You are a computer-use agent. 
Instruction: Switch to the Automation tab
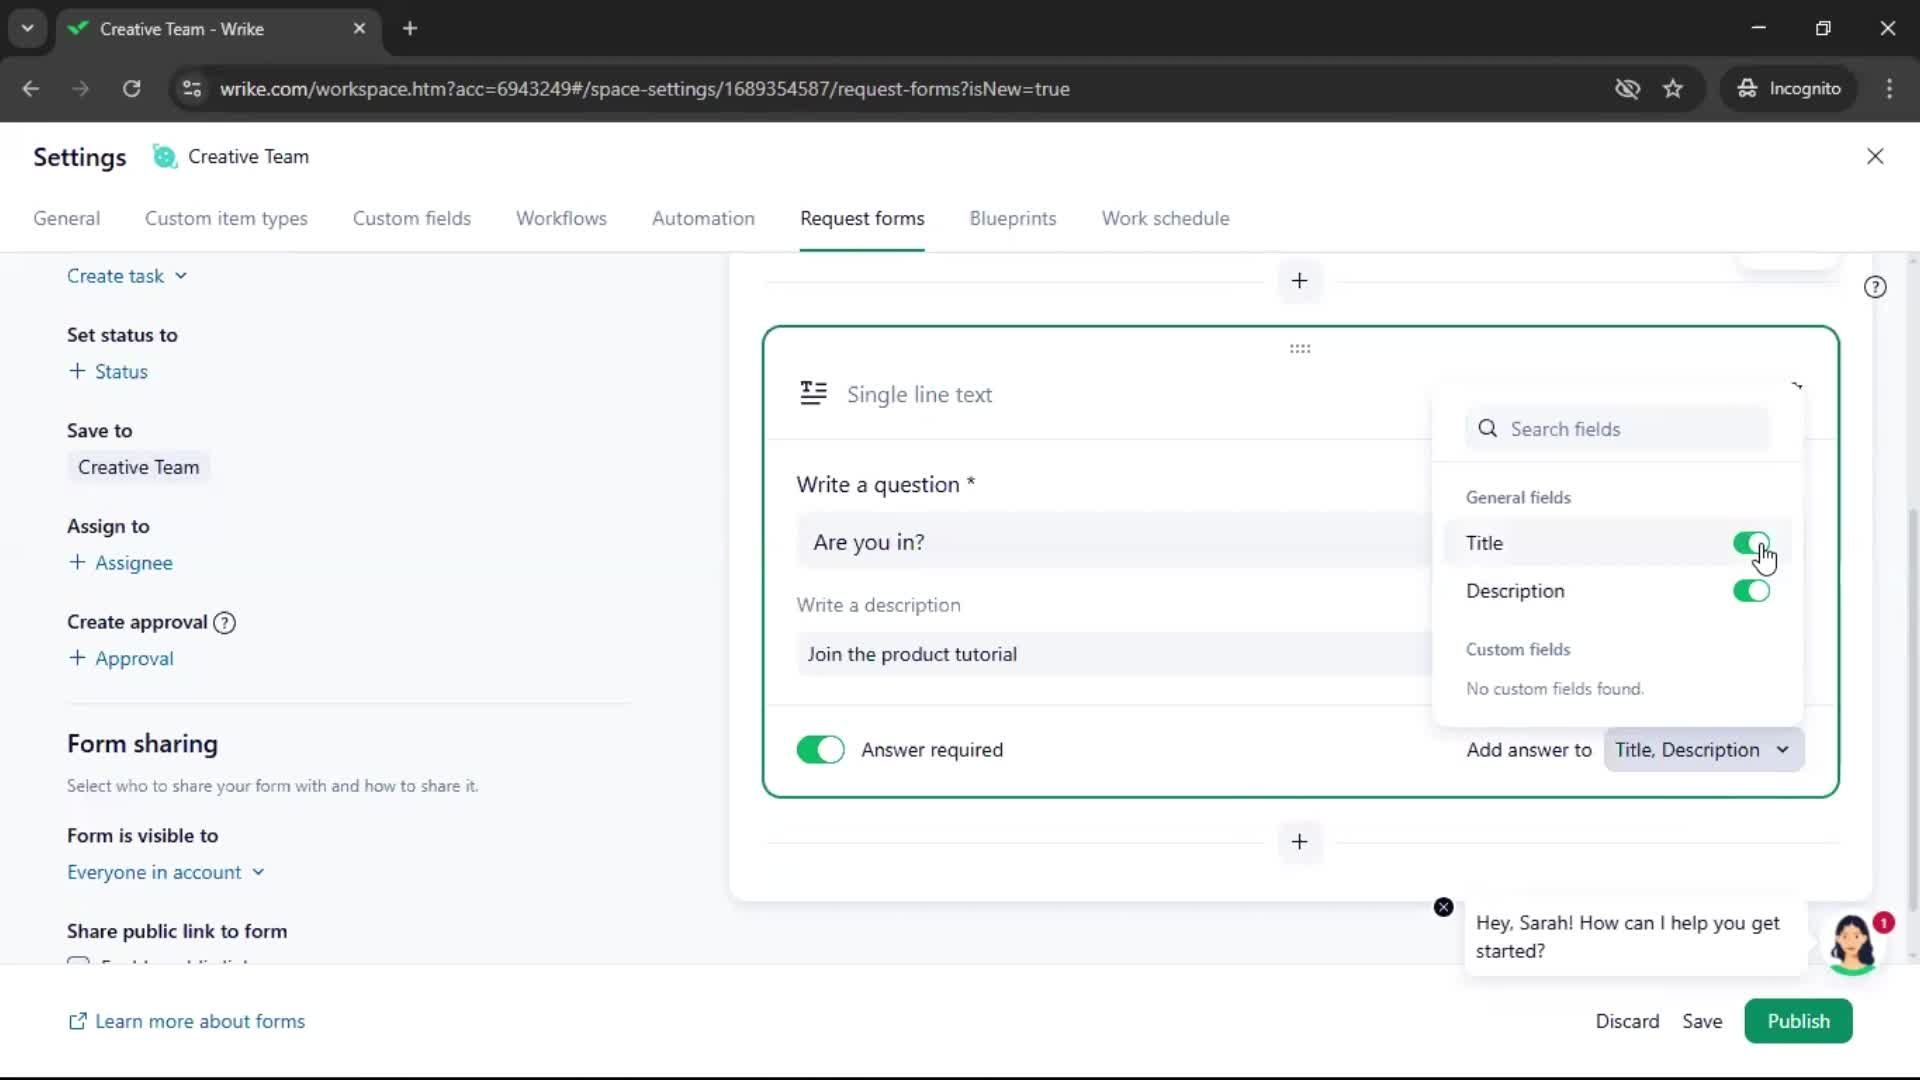pyautogui.click(x=703, y=219)
